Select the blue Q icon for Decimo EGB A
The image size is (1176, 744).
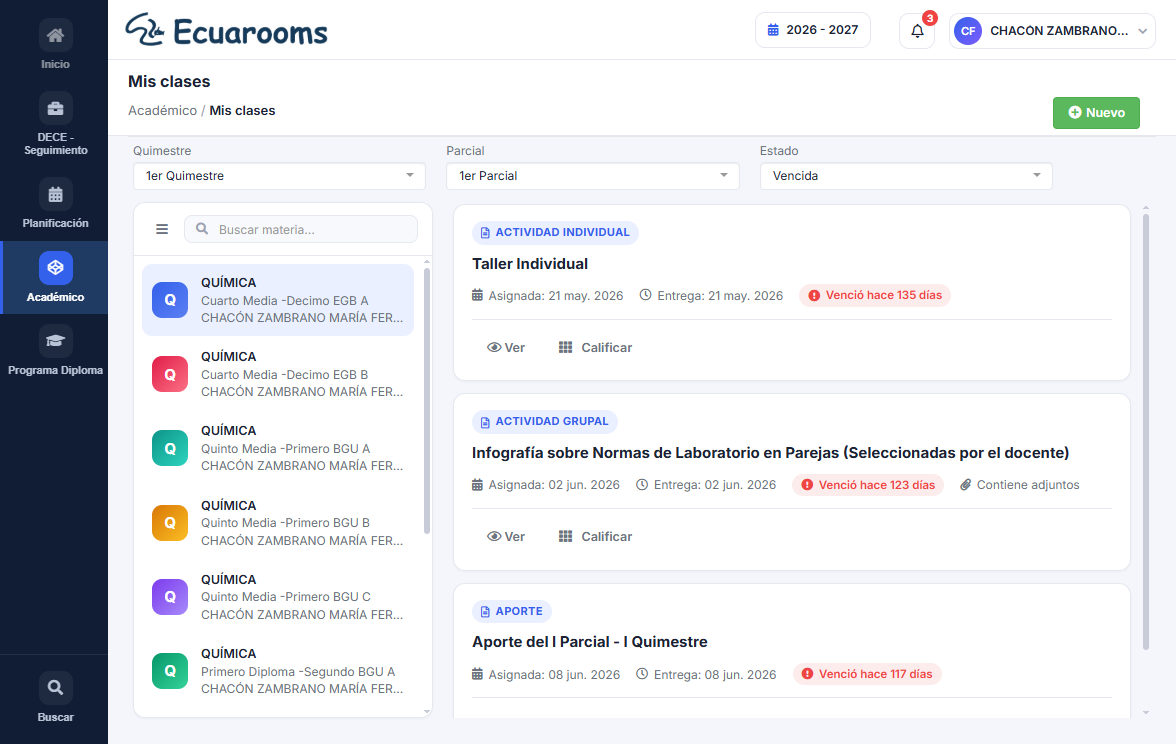(170, 300)
